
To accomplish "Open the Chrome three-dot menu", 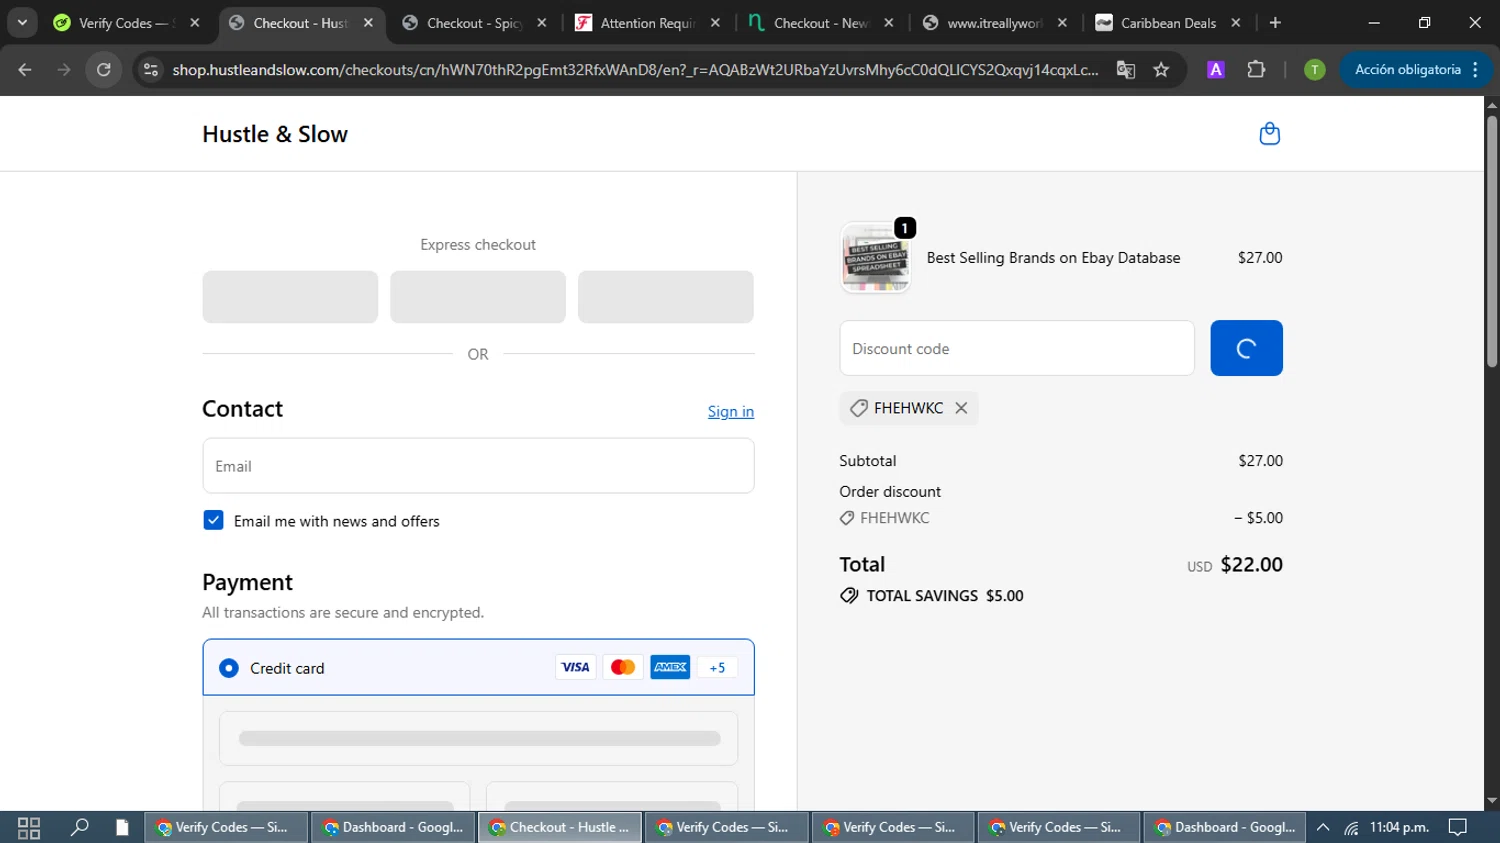I will tap(1476, 69).
